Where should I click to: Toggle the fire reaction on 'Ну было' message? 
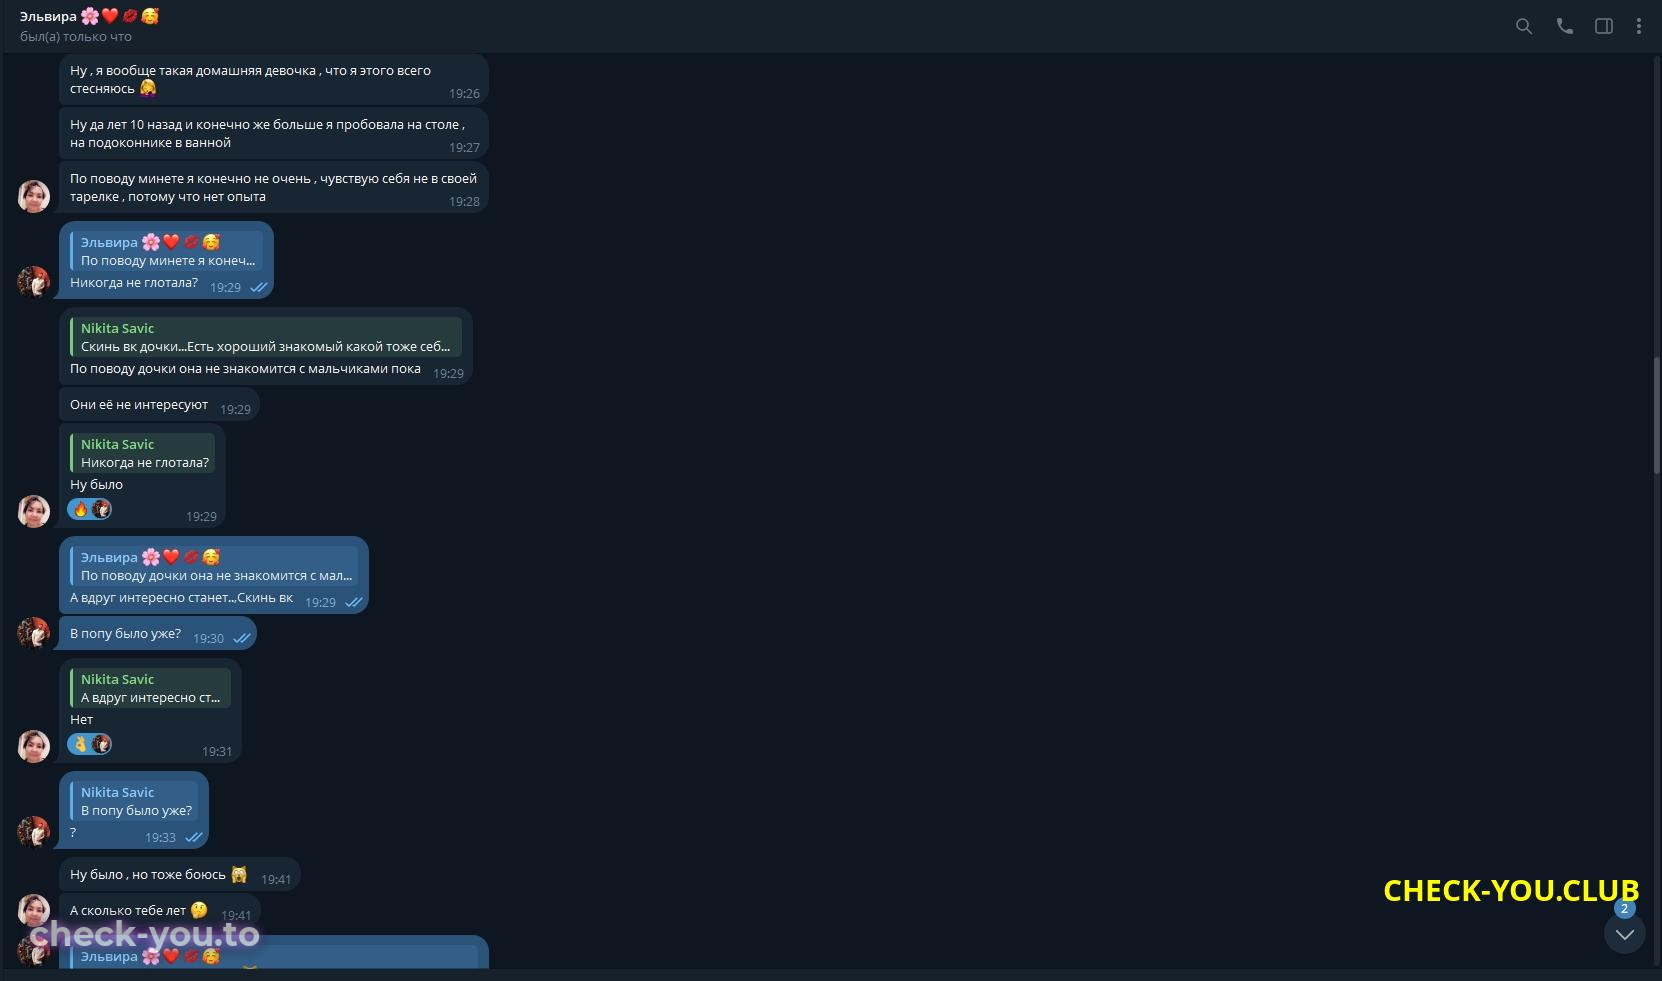[x=90, y=509]
